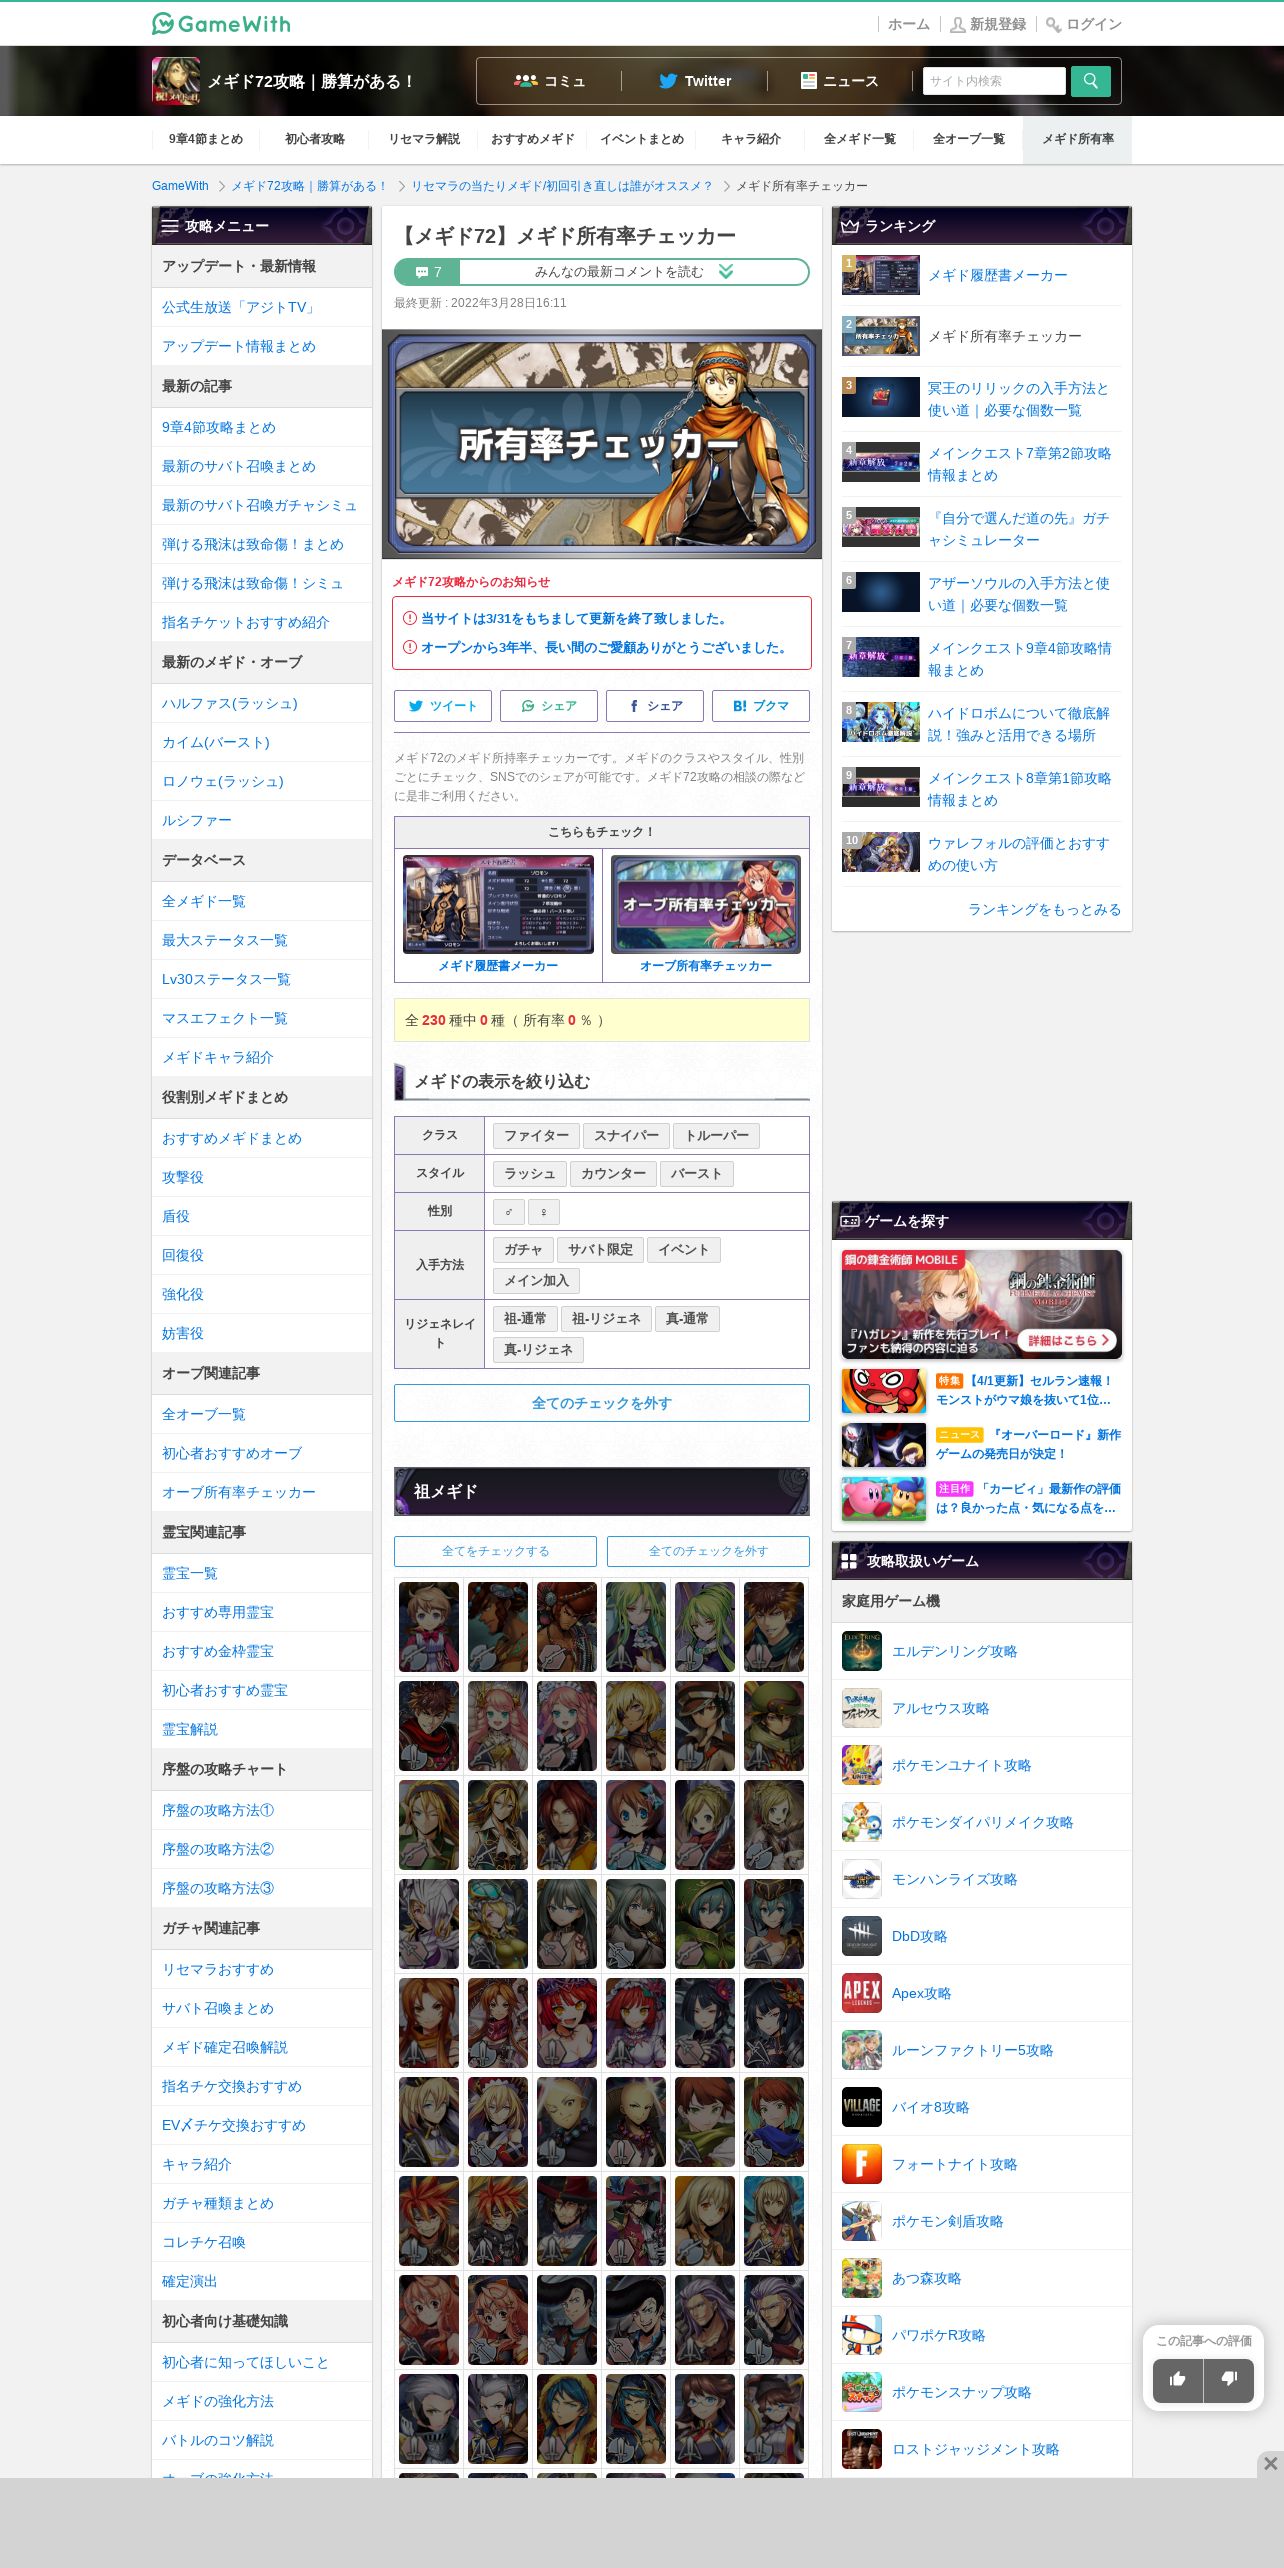Share via the ツイート button

443,706
